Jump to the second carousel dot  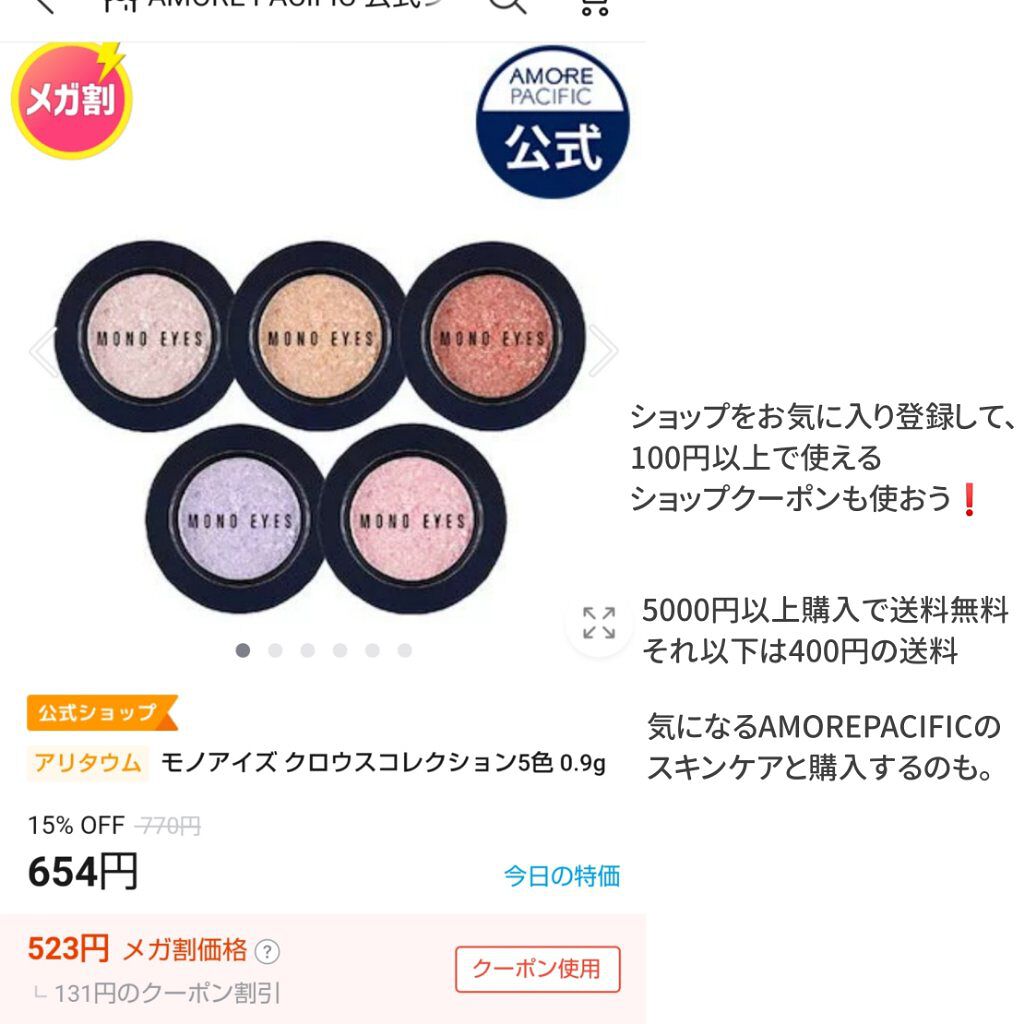coord(275,650)
